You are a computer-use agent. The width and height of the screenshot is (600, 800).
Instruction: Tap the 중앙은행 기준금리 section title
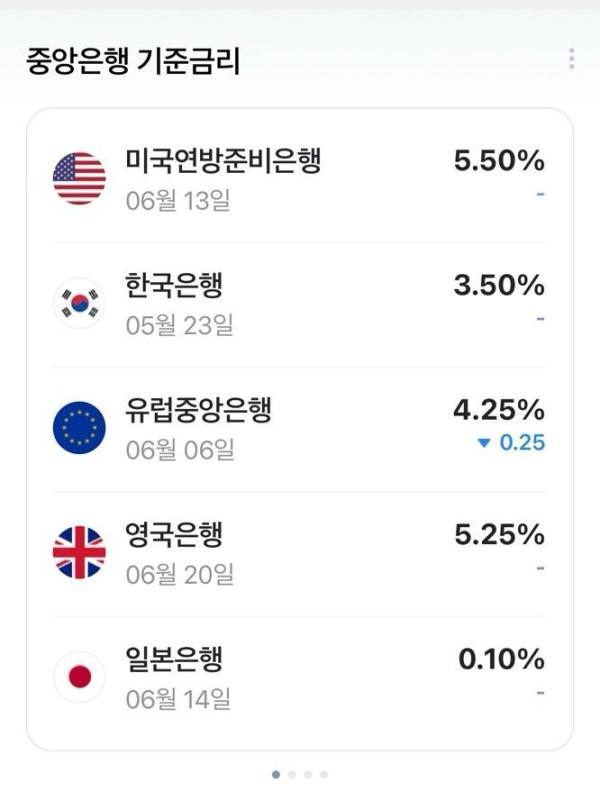pyautogui.click(x=133, y=60)
